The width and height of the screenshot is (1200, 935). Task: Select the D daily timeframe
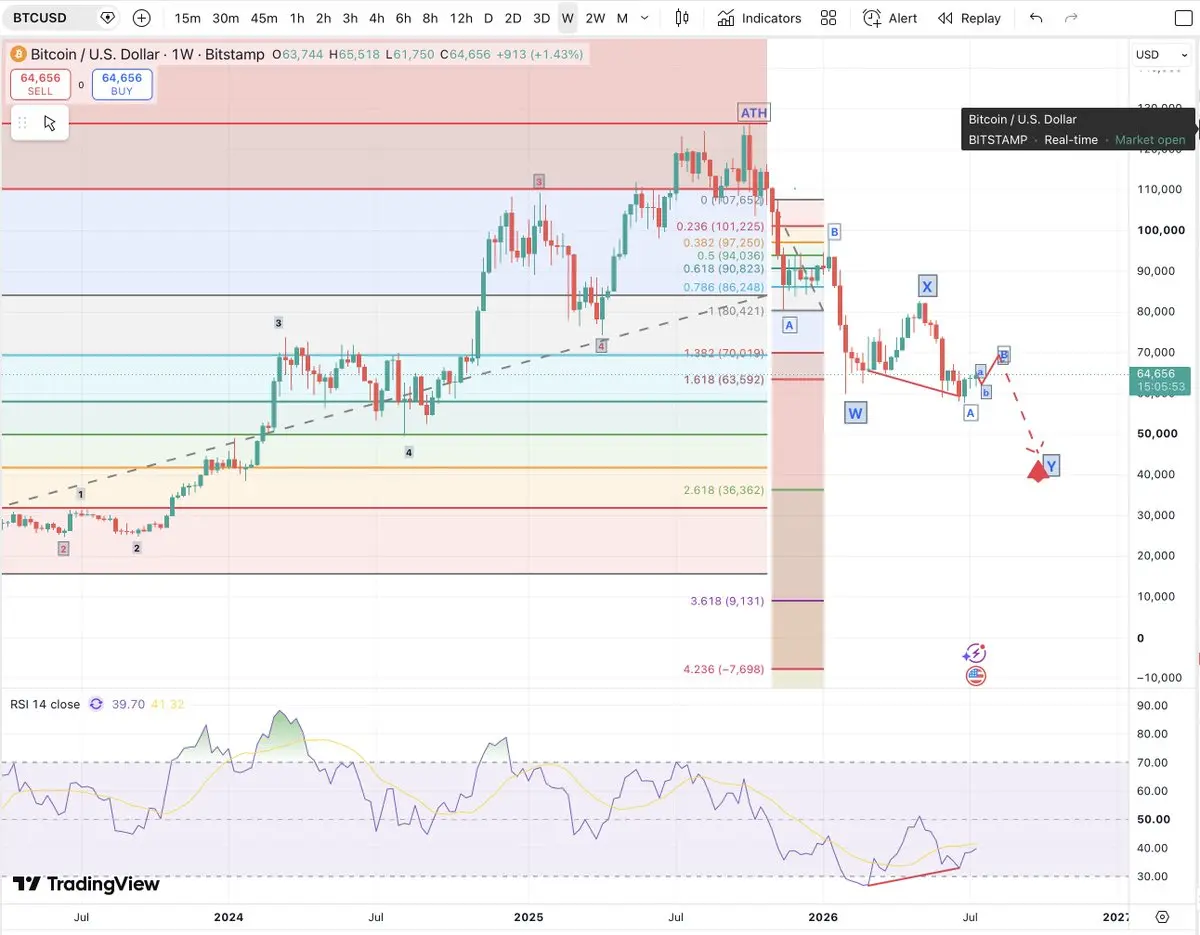(488, 18)
